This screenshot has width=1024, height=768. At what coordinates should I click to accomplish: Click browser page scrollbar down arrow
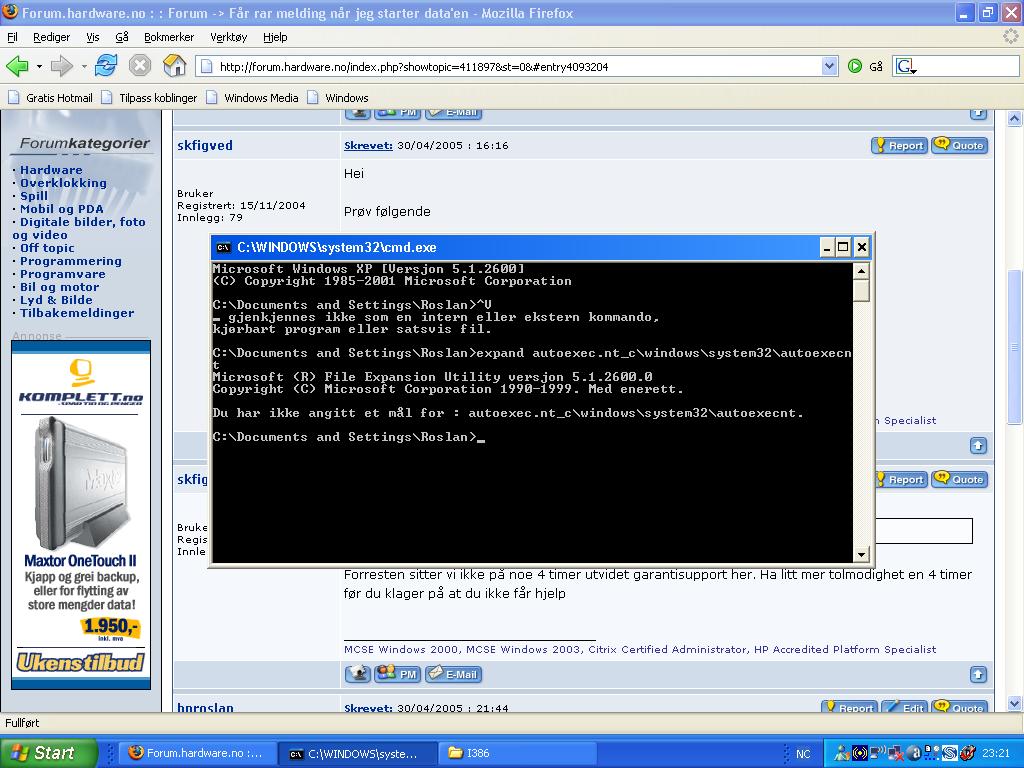click(x=1014, y=703)
